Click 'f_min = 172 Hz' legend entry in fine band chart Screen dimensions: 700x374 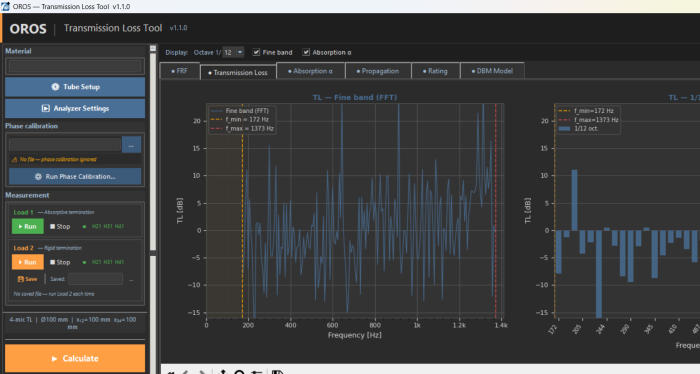pyautogui.click(x=240, y=120)
